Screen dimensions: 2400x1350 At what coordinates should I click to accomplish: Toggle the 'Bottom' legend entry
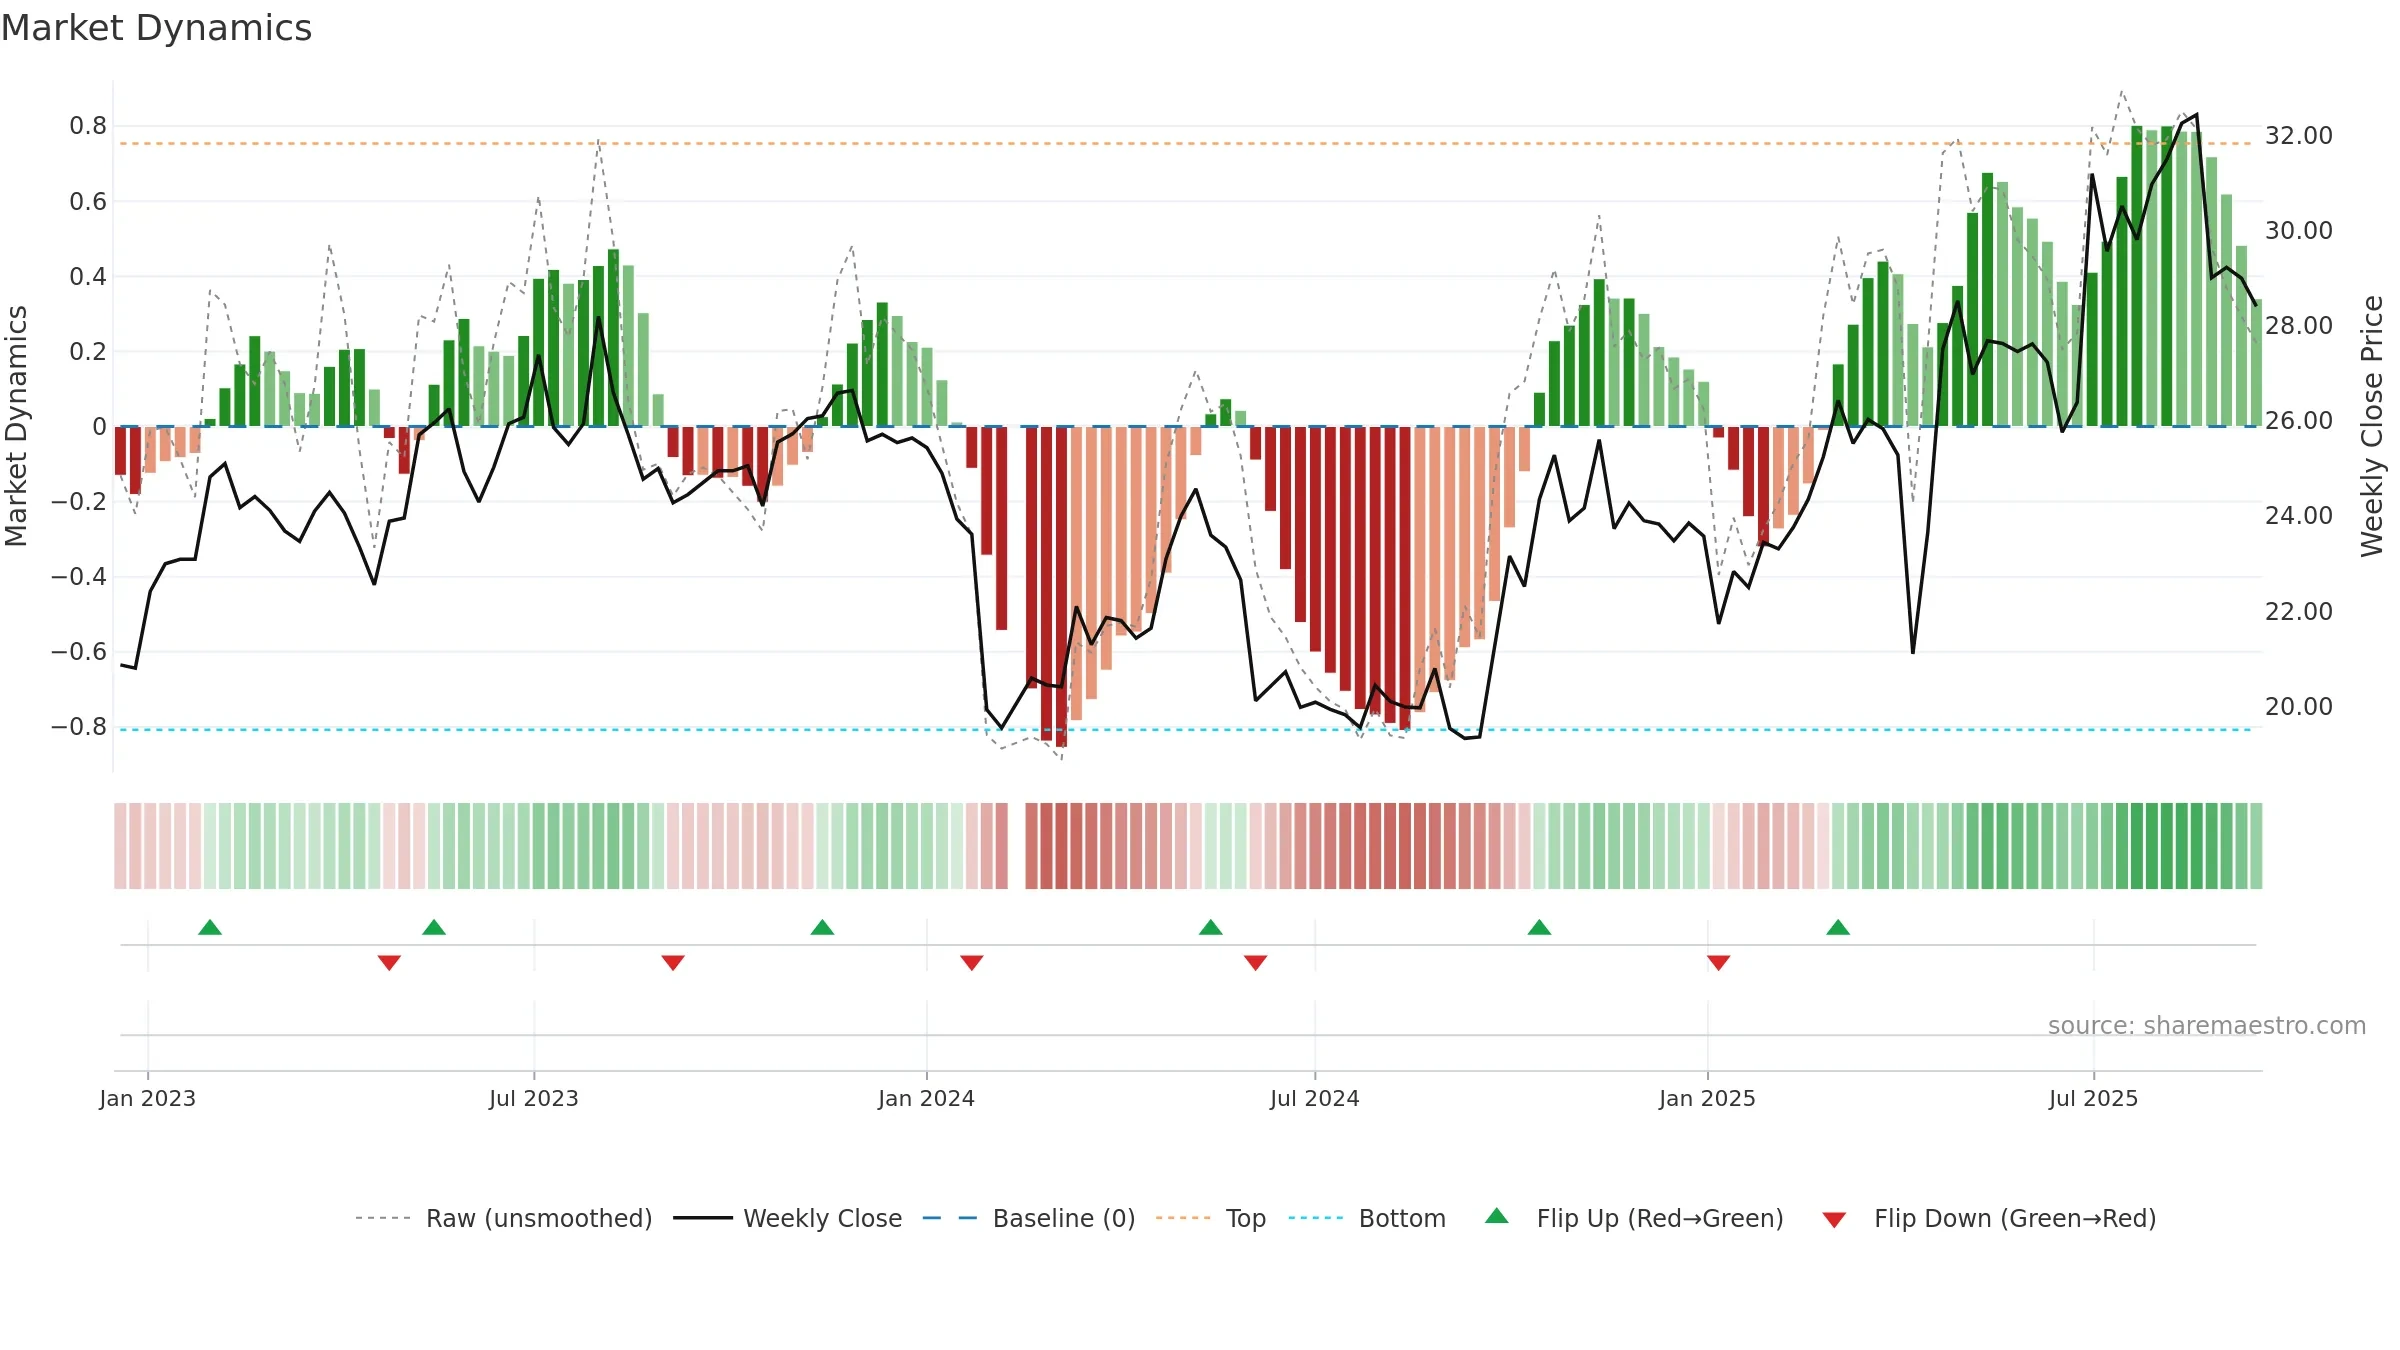(x=1367, y=1218)
